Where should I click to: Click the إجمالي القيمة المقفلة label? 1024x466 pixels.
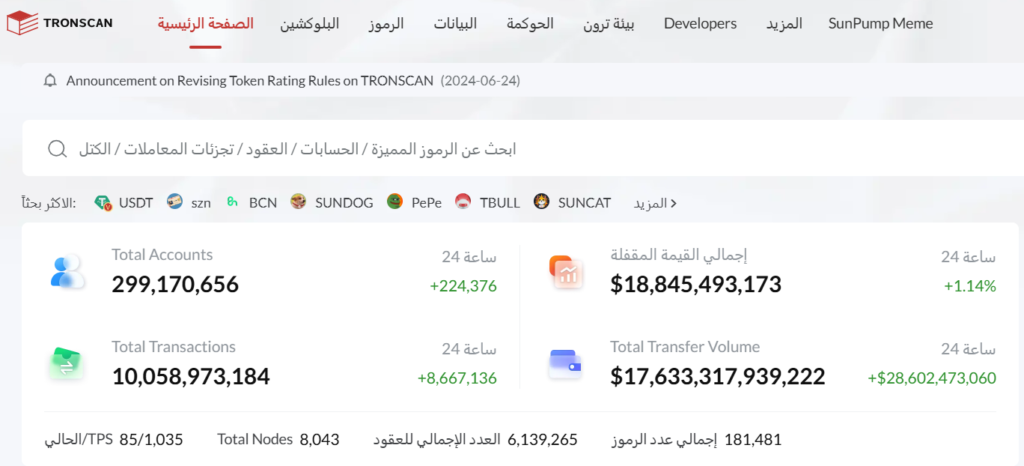[x=679, y=255]
